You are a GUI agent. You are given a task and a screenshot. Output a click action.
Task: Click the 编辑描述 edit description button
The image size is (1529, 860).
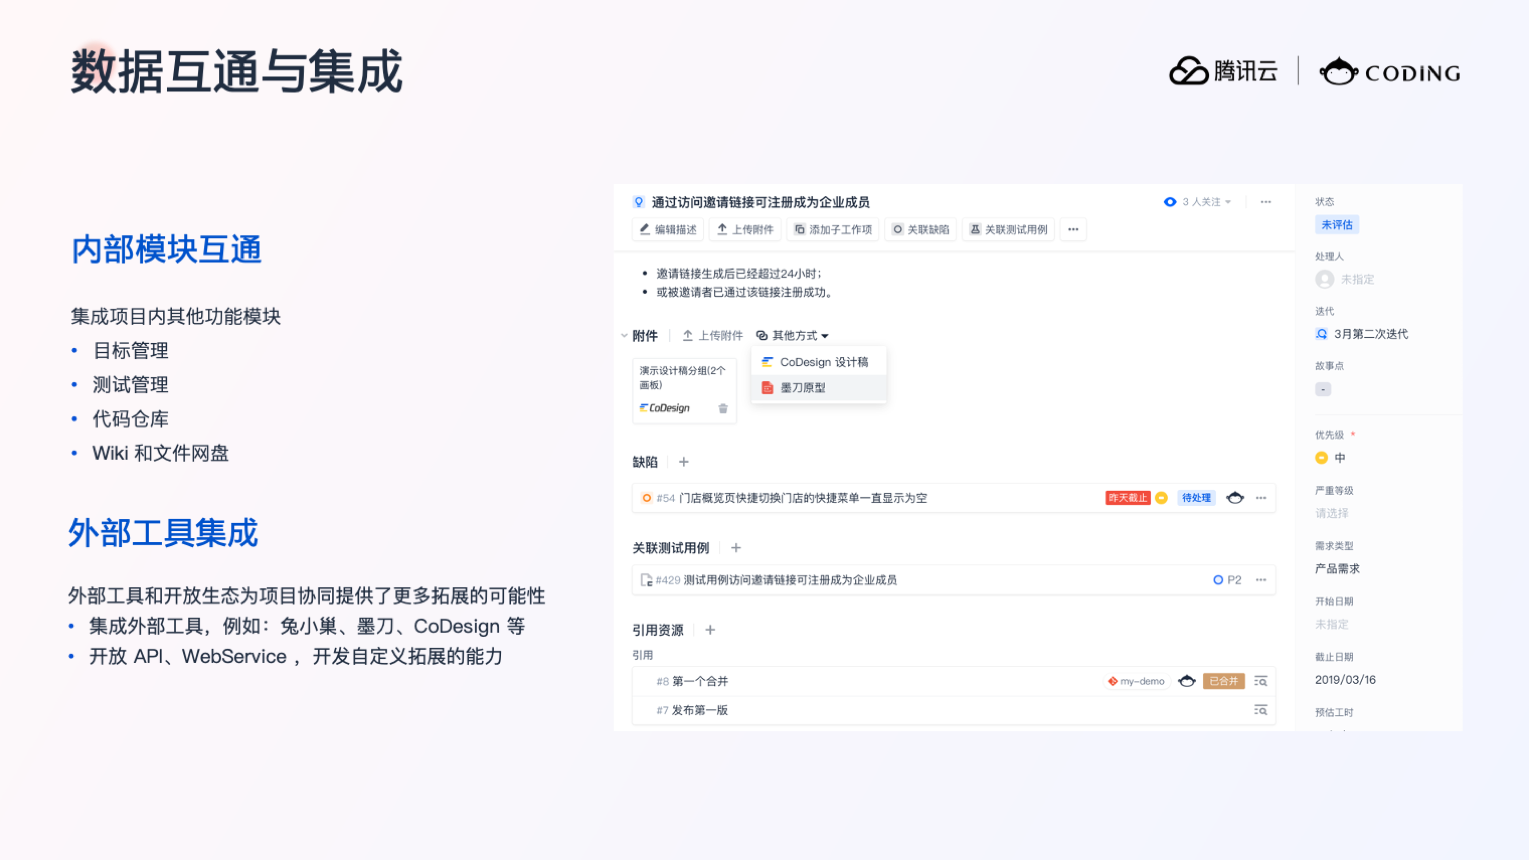click(x=668, y=230)
